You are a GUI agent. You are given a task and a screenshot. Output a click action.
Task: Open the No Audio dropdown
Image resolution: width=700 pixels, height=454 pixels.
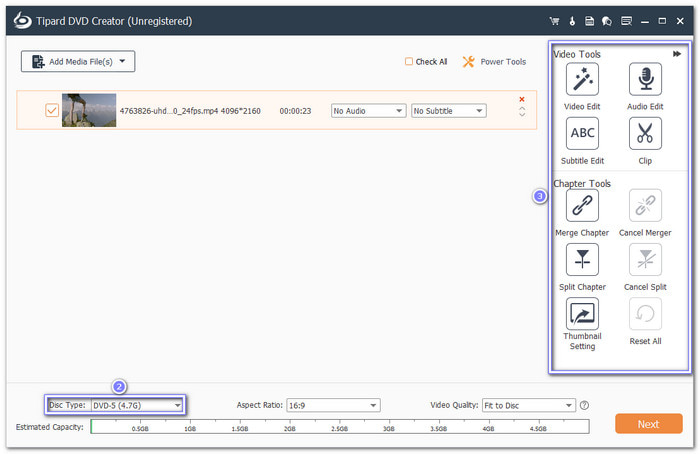click(x=368, y=111)
